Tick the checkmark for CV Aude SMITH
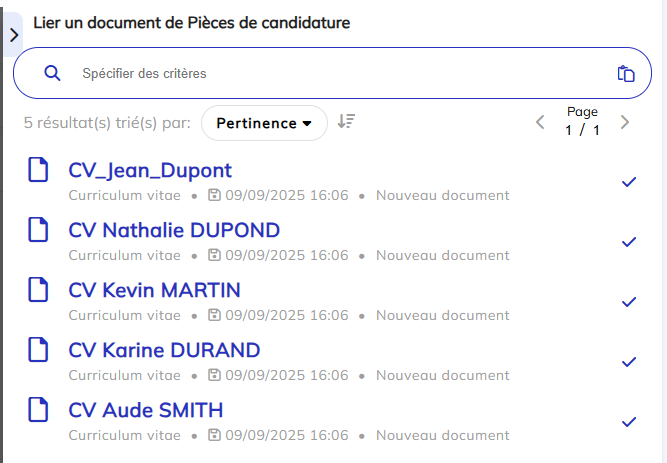Viewport: 667px width, 463px height. (629, 422)
